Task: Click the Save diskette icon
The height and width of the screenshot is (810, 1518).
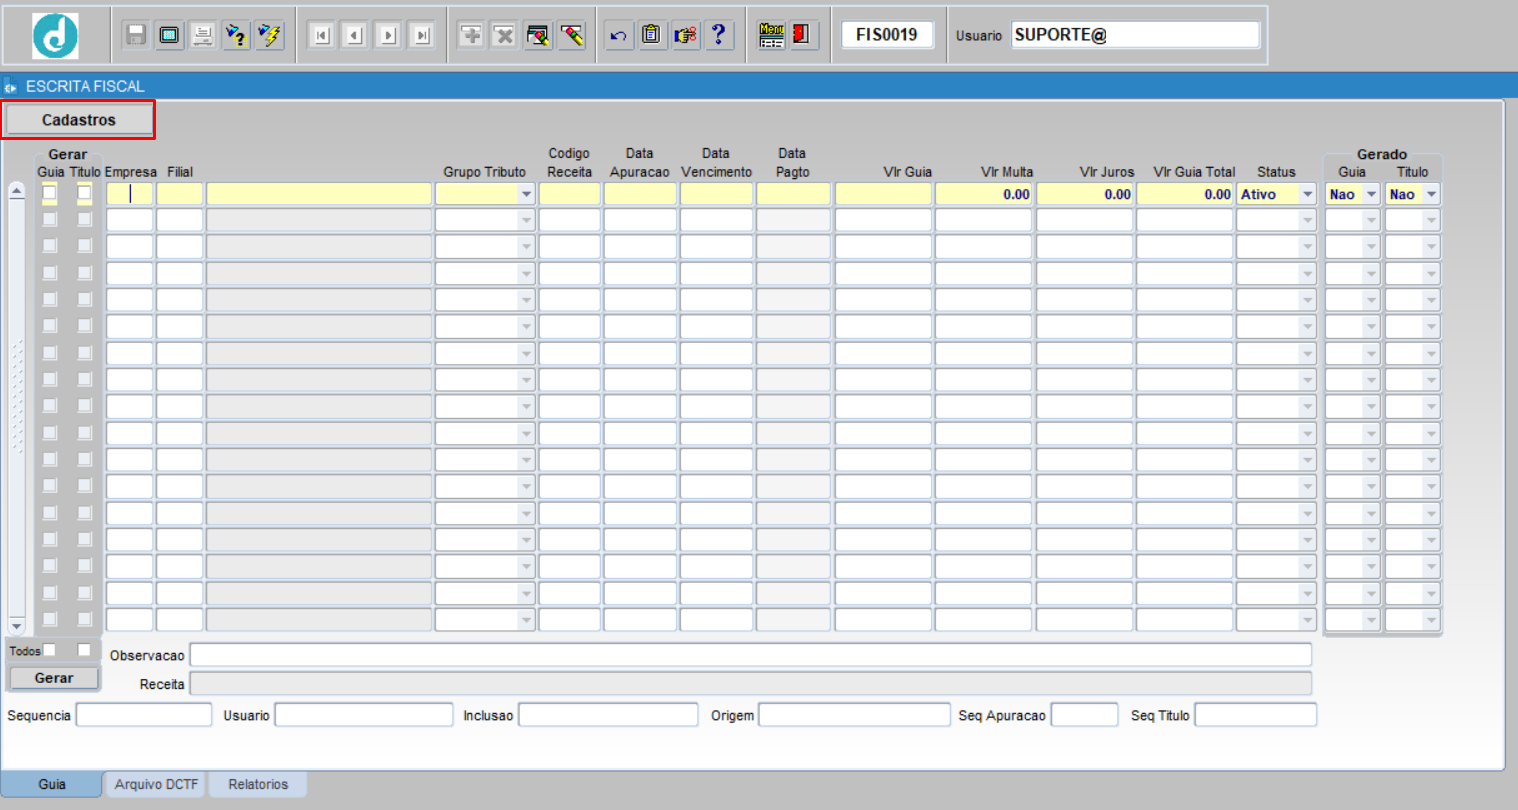Action: (136, 35)
